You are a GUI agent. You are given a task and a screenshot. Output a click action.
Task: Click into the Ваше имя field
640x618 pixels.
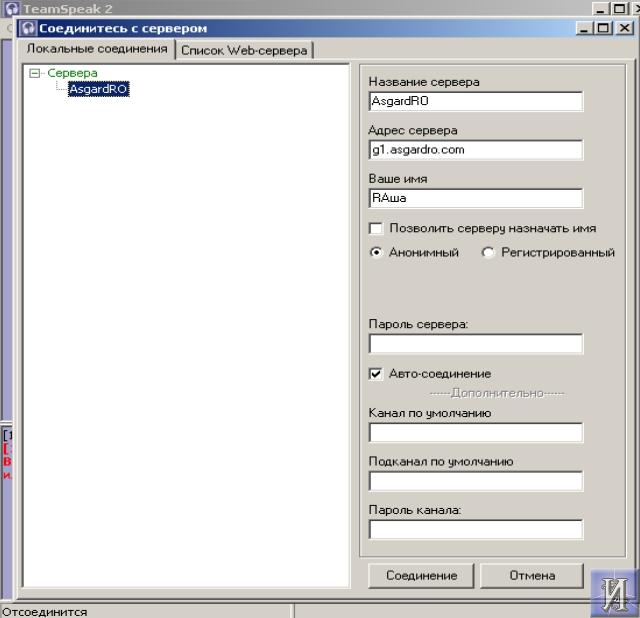(475, 198)
